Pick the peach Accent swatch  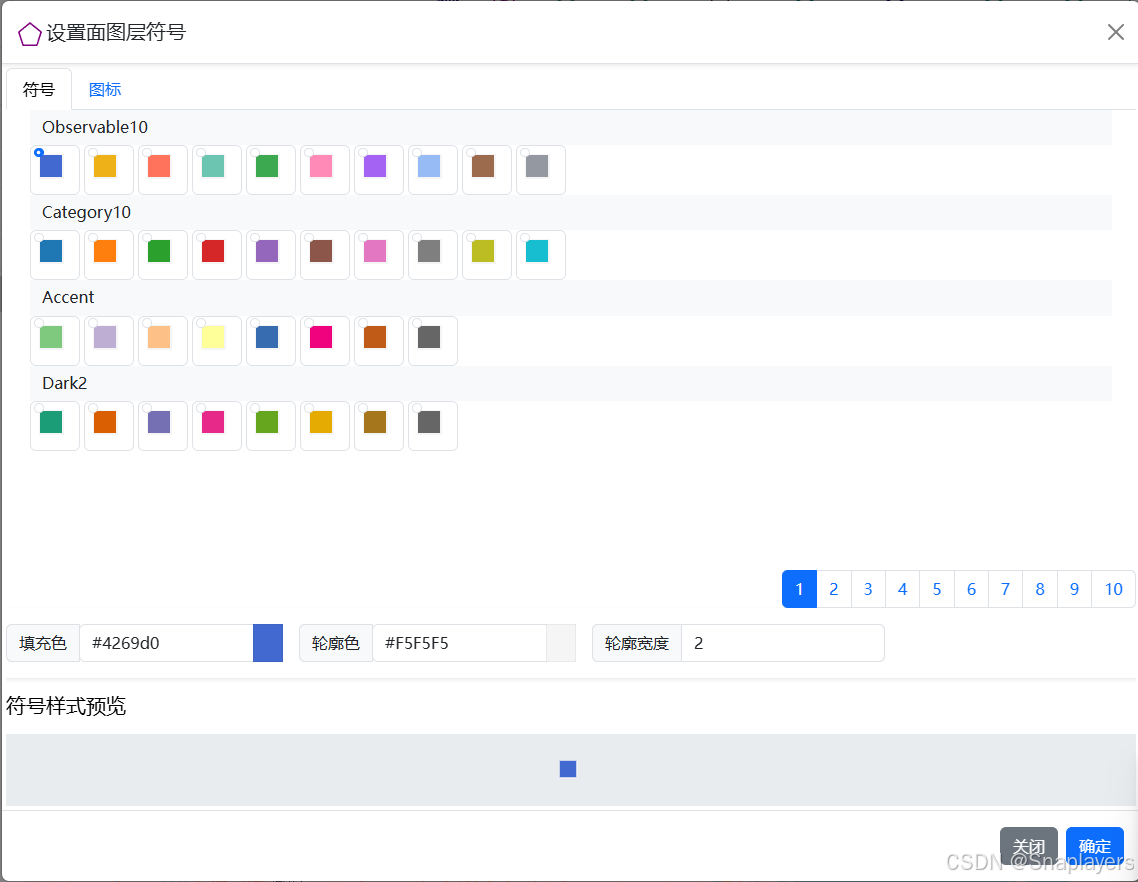click(163, 340)
